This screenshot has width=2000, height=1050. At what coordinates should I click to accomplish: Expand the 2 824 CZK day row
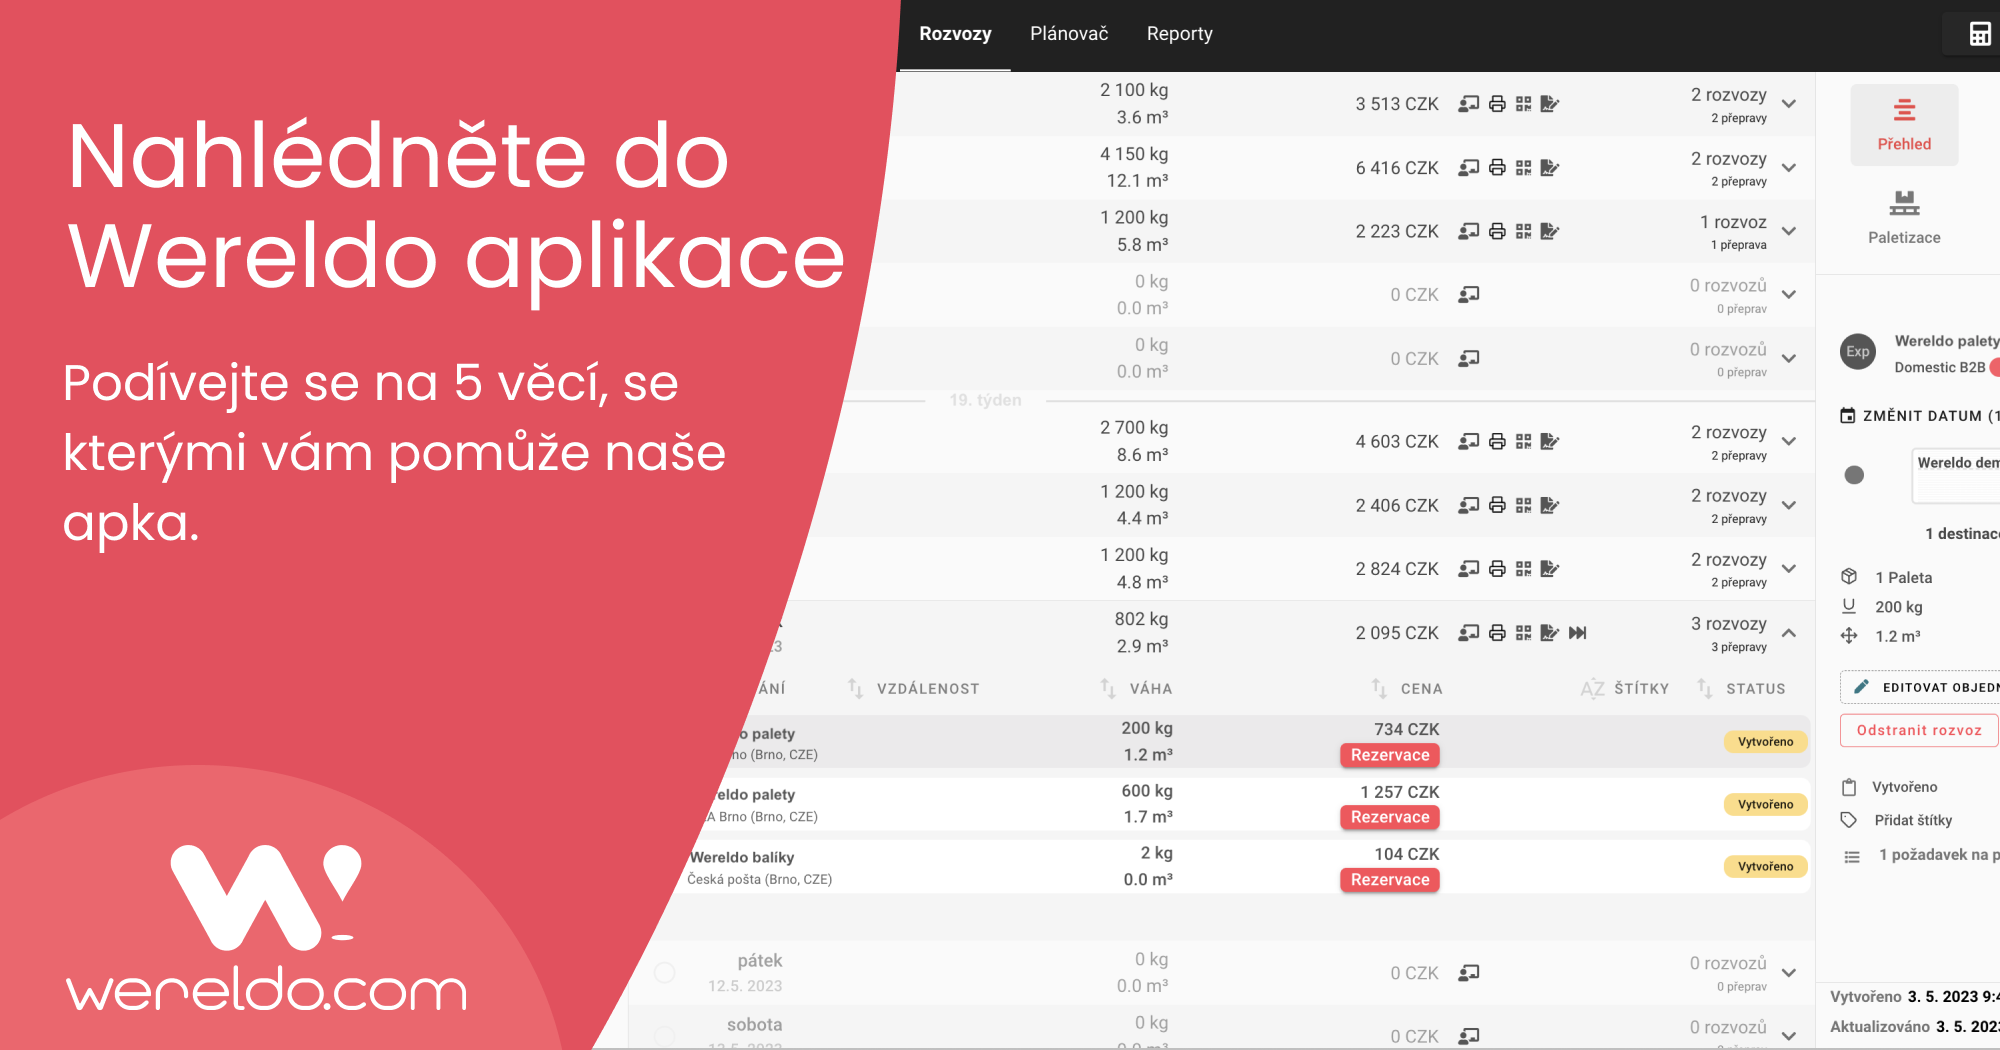[1789, 569]
